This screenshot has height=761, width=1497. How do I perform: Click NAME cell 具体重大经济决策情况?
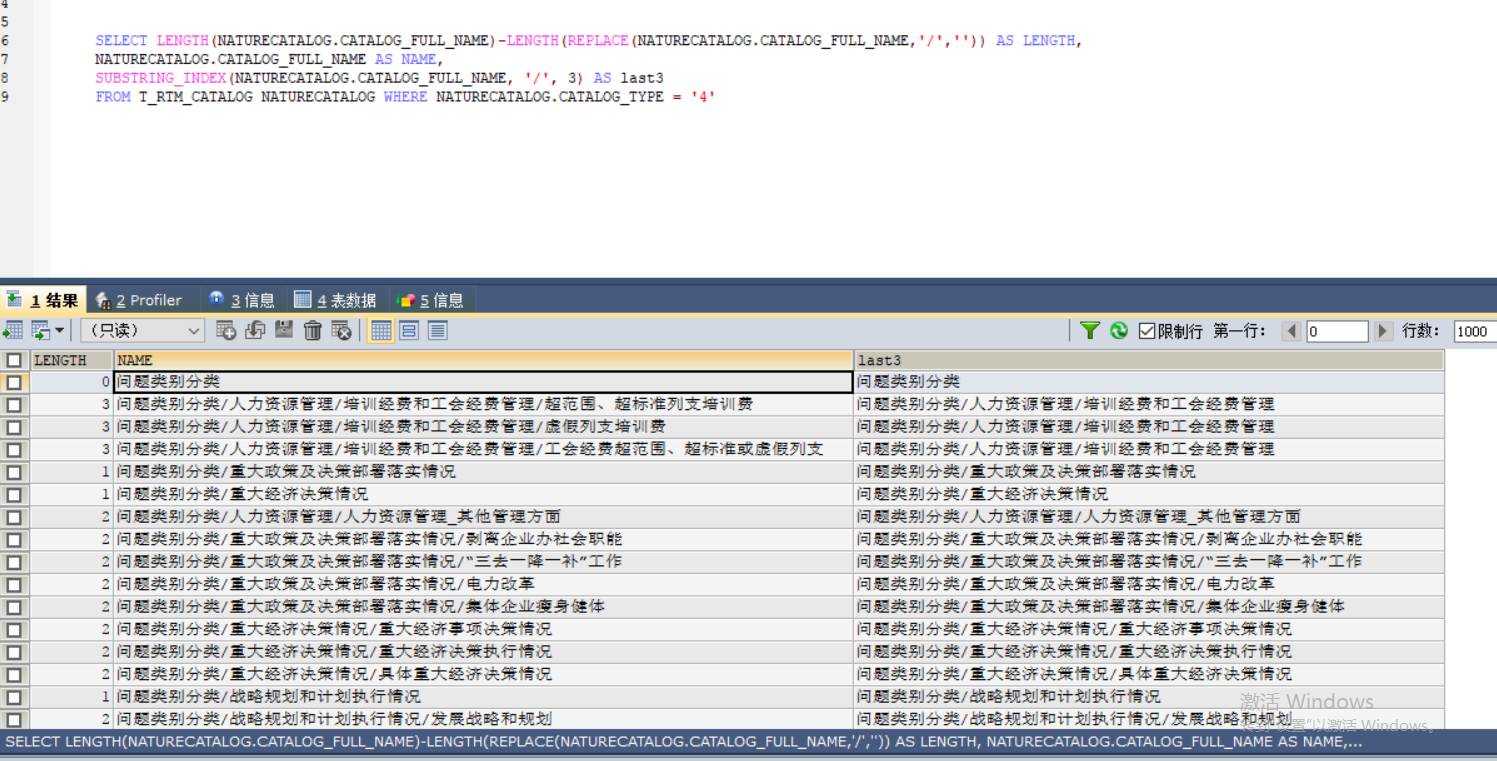point(483,674)
